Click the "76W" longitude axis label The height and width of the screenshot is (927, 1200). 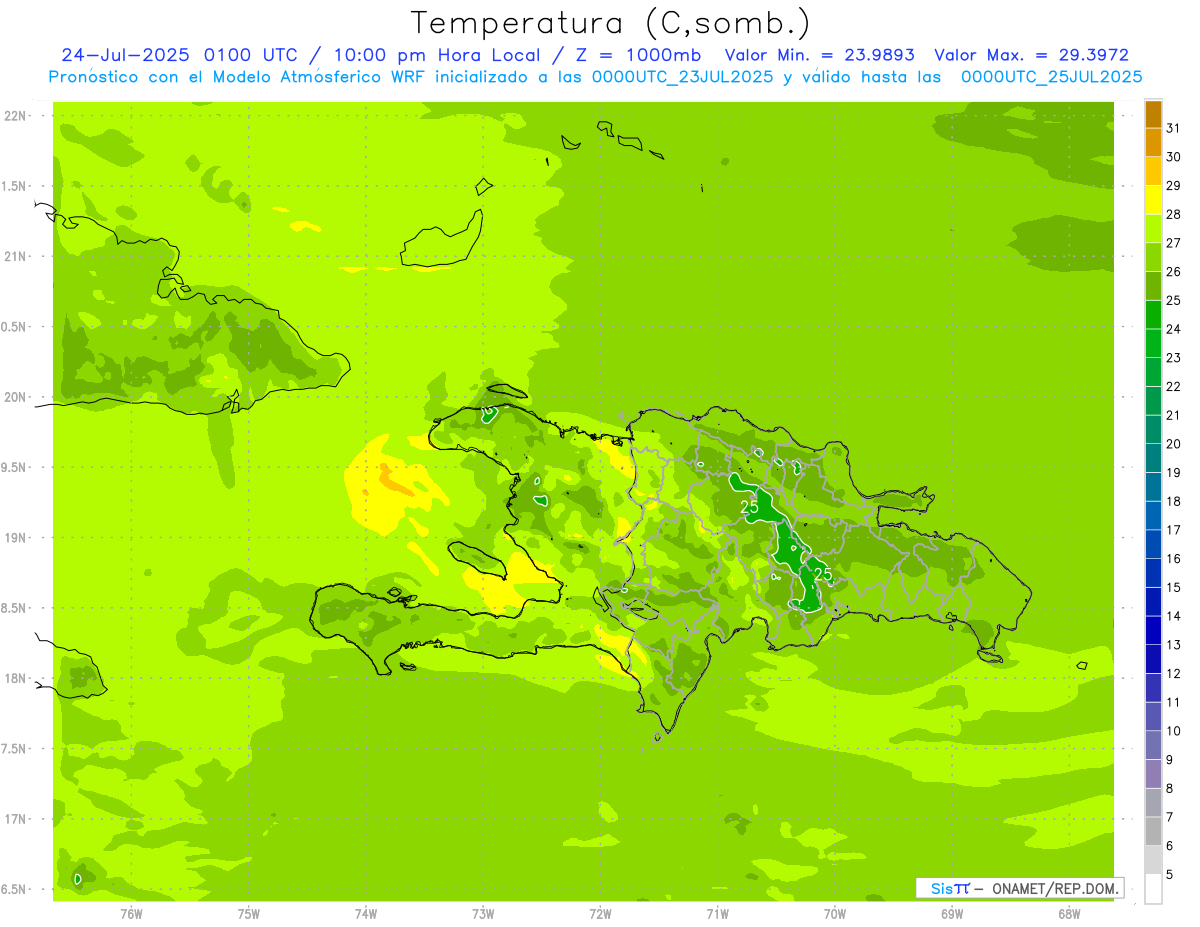(131, 913)
